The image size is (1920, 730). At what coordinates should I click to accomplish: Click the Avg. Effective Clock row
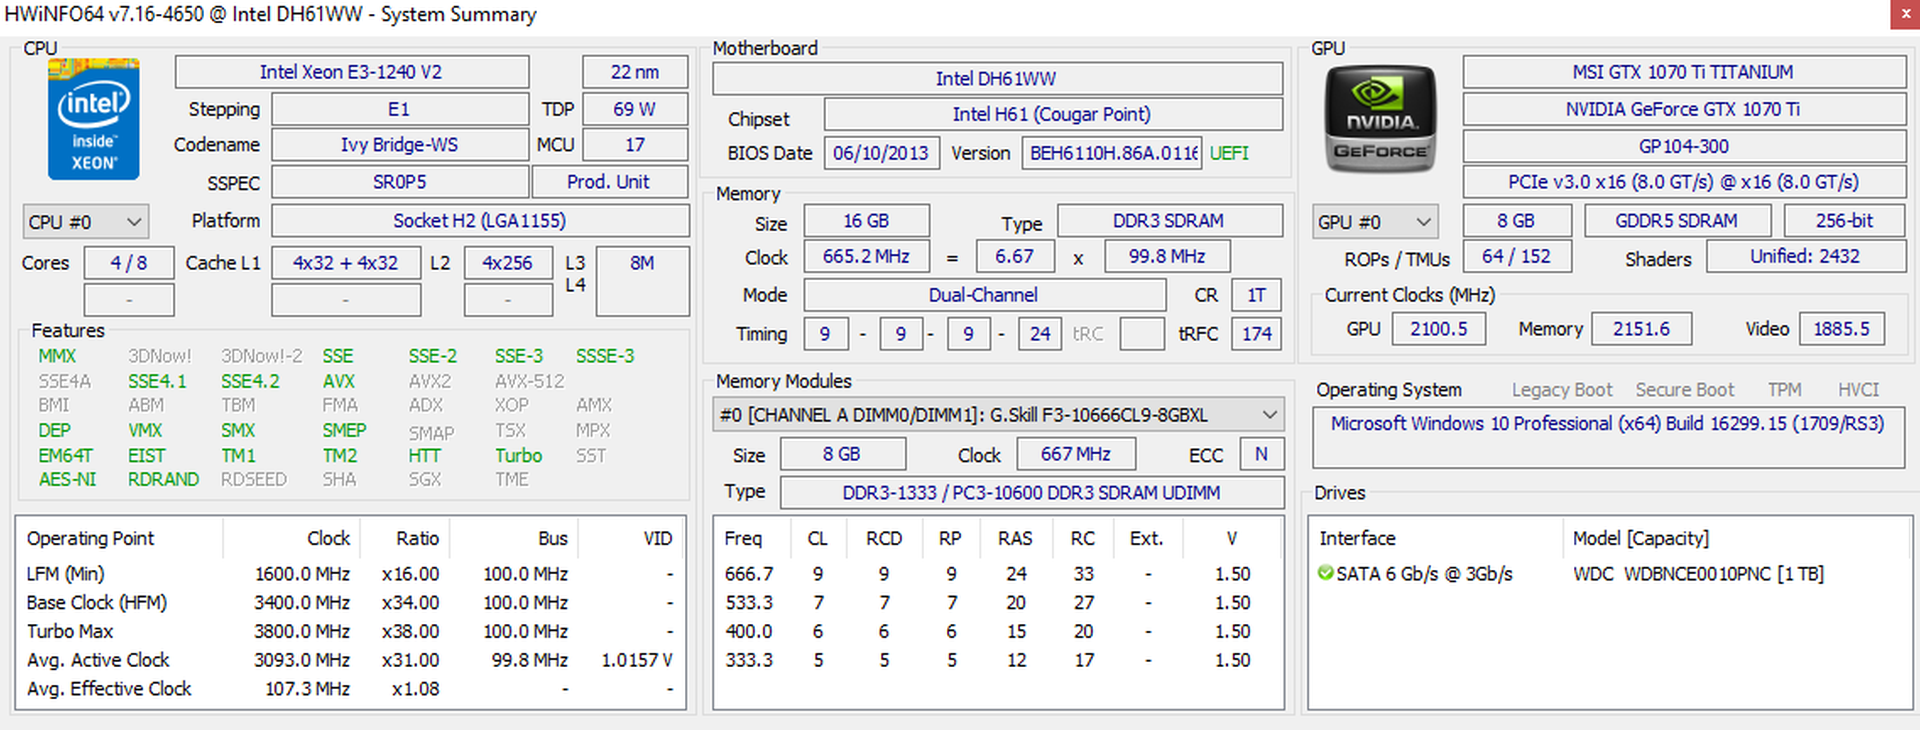click(350, 689)
